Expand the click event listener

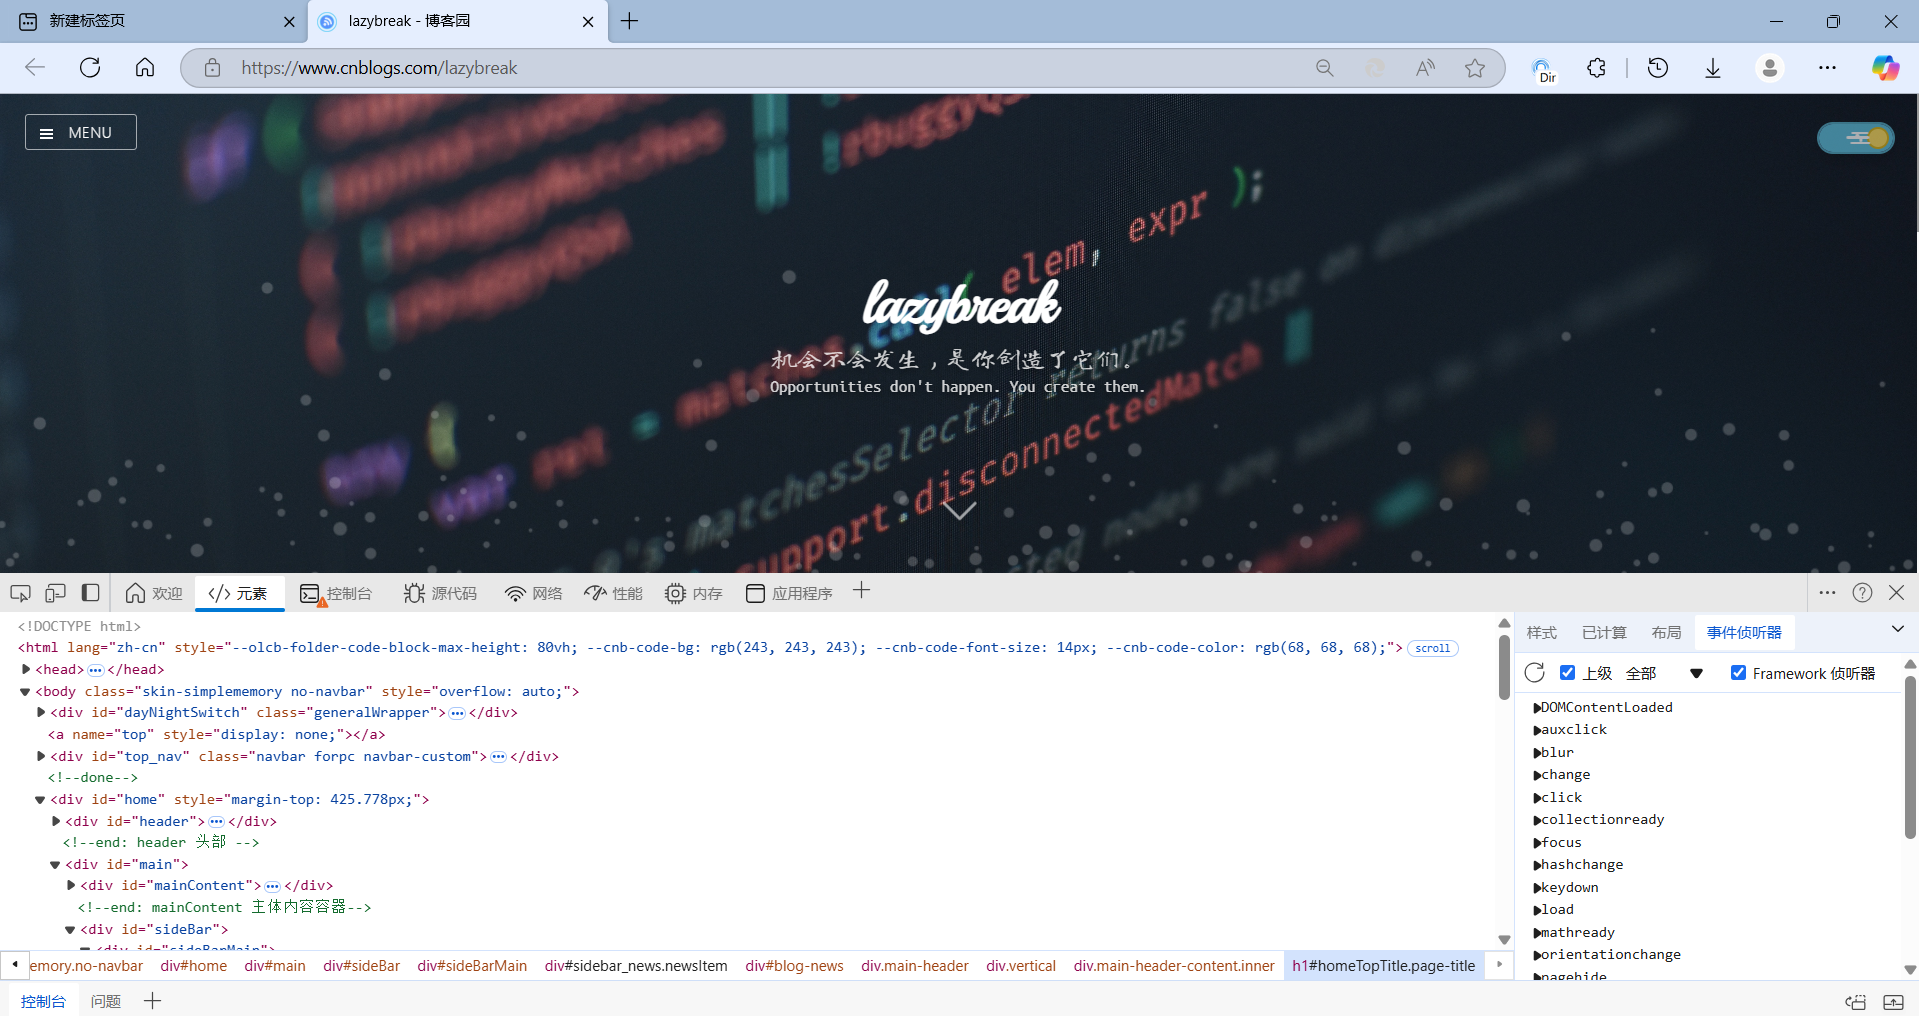(1537, 798)
